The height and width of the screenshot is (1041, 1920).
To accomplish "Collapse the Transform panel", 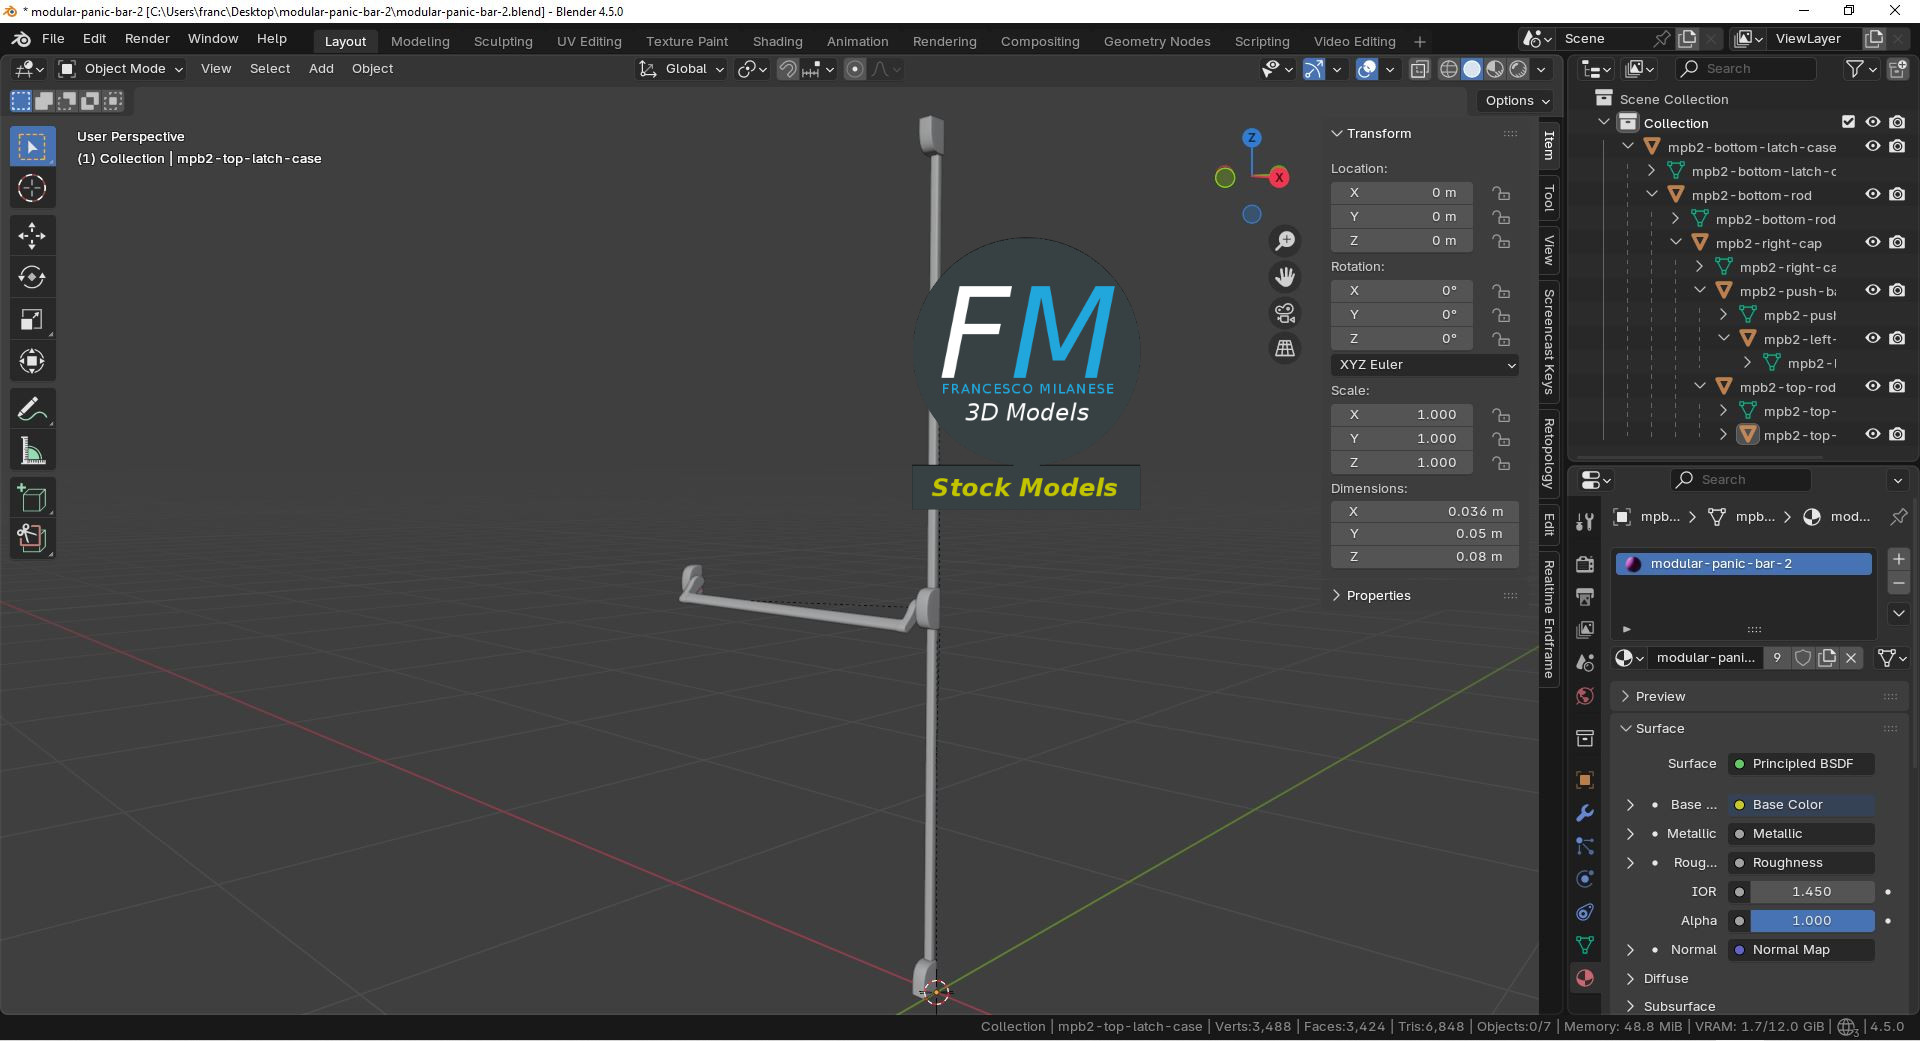I will point(1337,134).
